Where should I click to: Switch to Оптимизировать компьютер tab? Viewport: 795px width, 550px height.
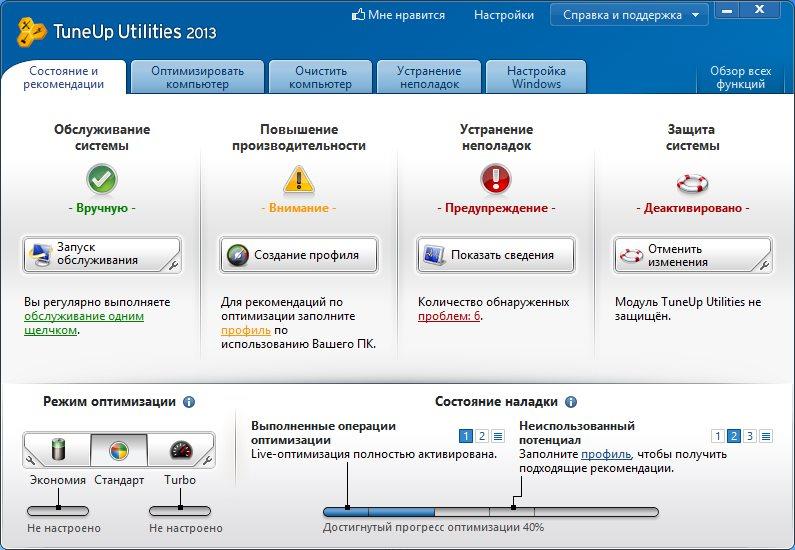(197, 78)
